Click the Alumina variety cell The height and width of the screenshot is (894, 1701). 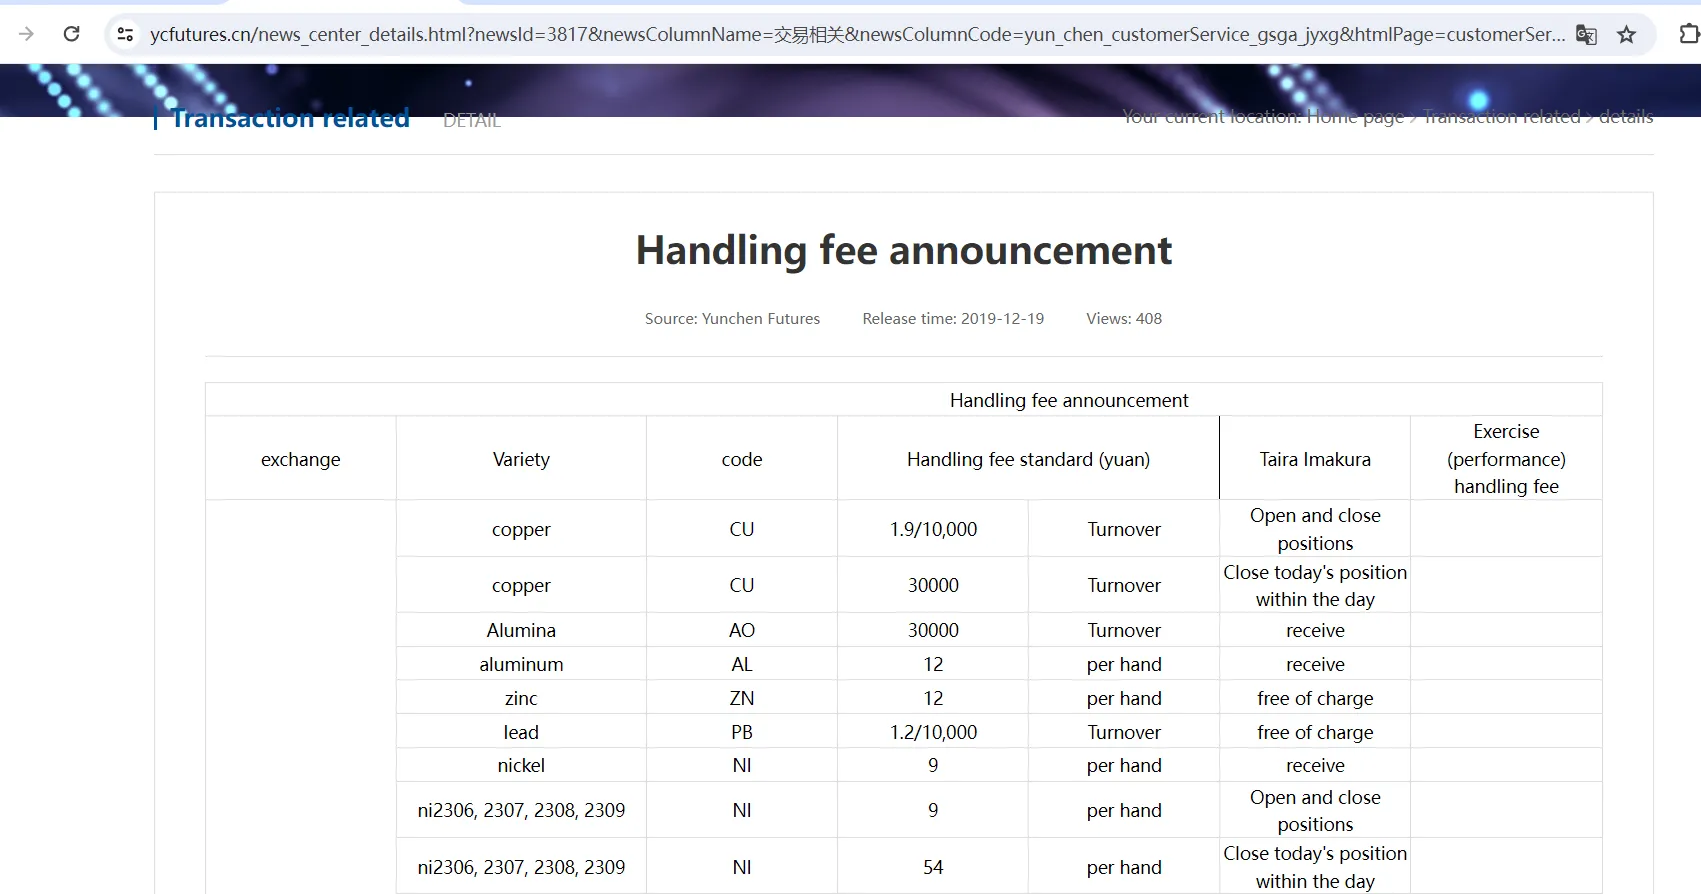tap(521, 630)
